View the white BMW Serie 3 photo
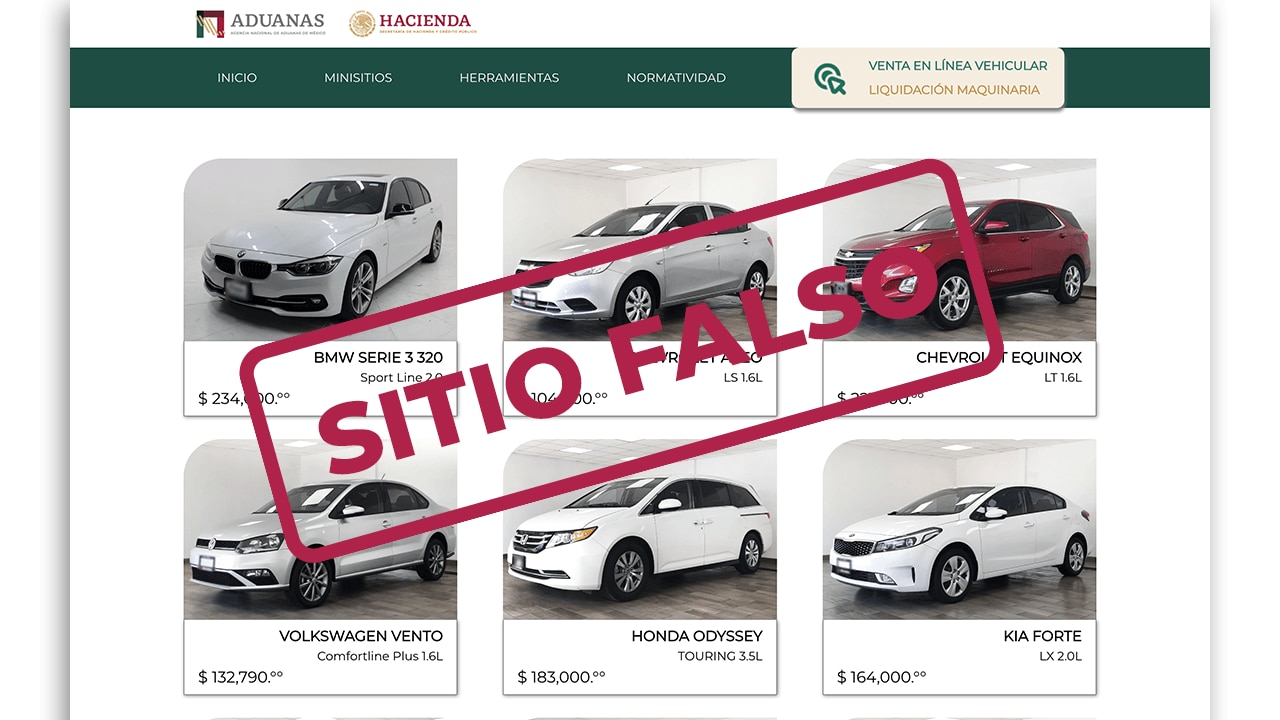Screen dimensions: 1280x720 (x=320, y=250)
